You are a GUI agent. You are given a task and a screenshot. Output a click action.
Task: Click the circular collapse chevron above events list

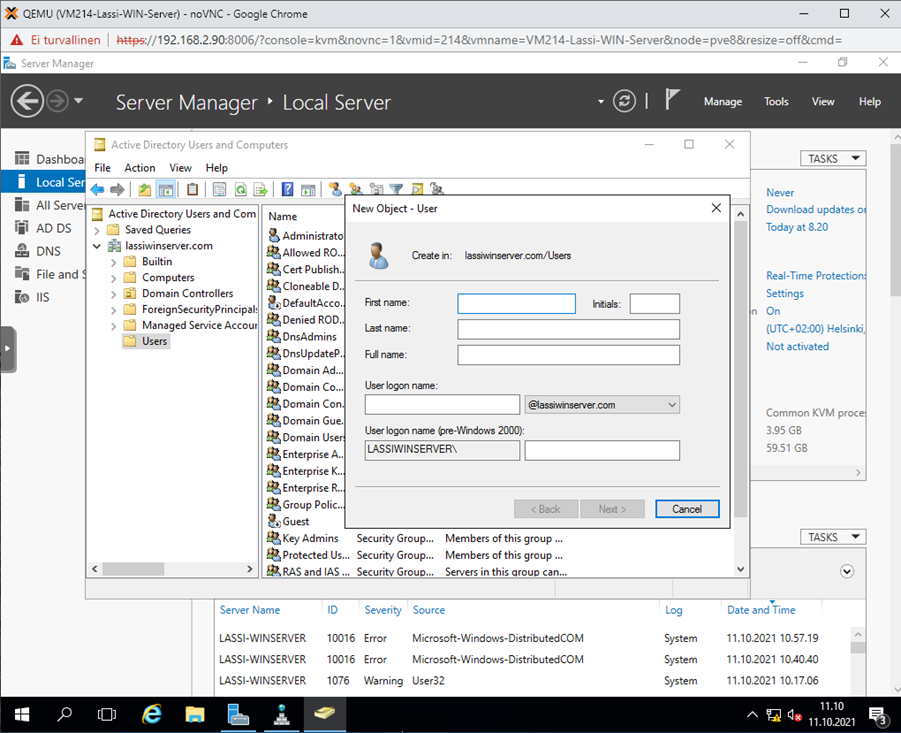pyautogui.click(x=846, y=571)
